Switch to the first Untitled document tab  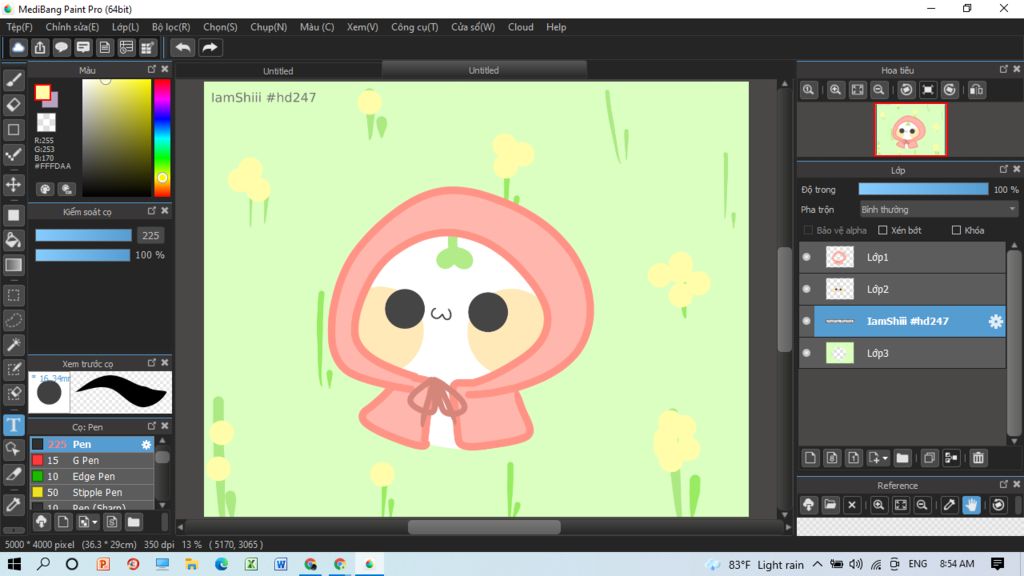click(x=278, y=71)
